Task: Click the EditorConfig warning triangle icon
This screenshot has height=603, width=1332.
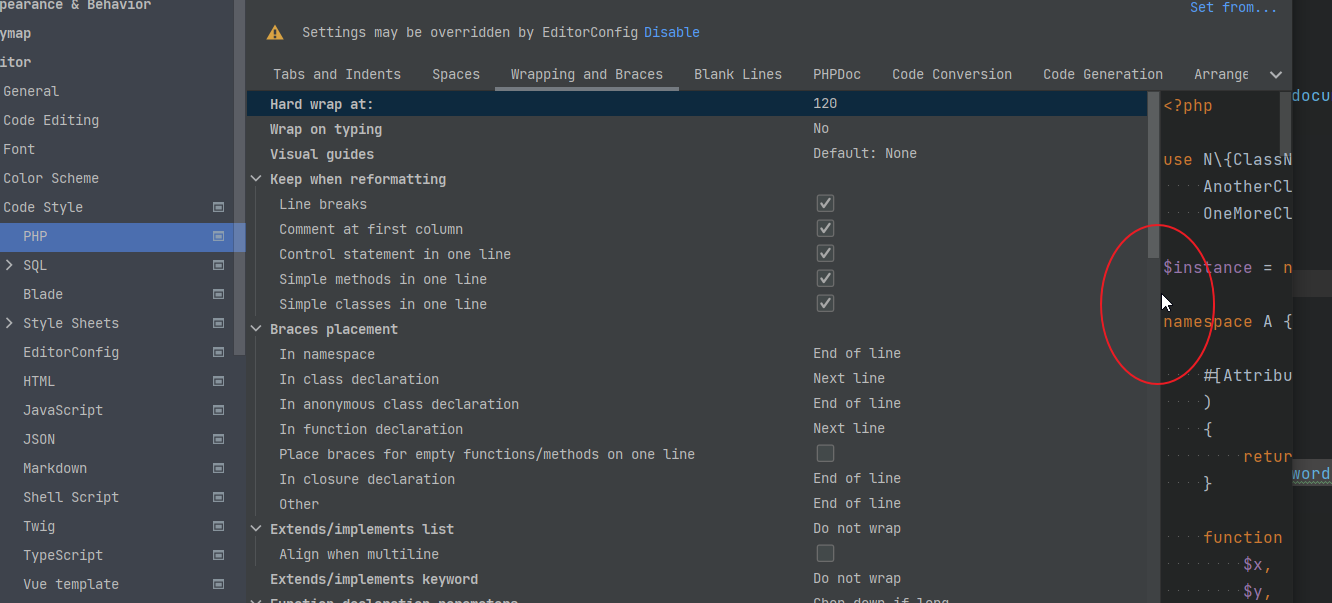Action: tap(275, 33)
